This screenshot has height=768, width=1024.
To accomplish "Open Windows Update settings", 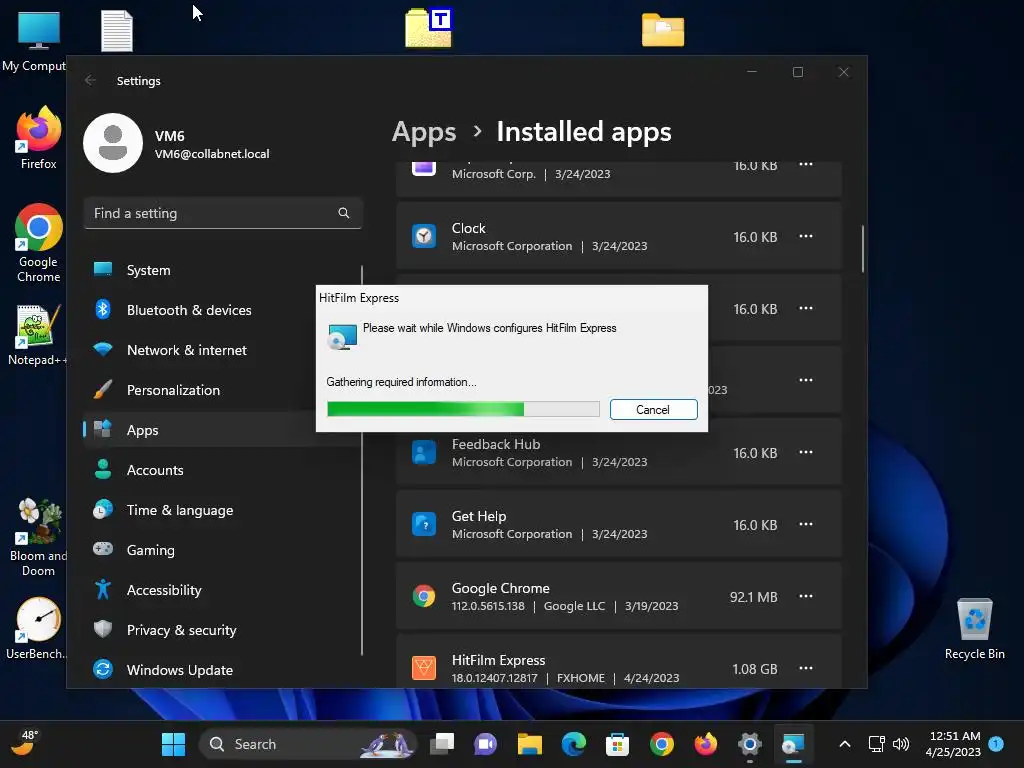I will click(x=222, y=670).
